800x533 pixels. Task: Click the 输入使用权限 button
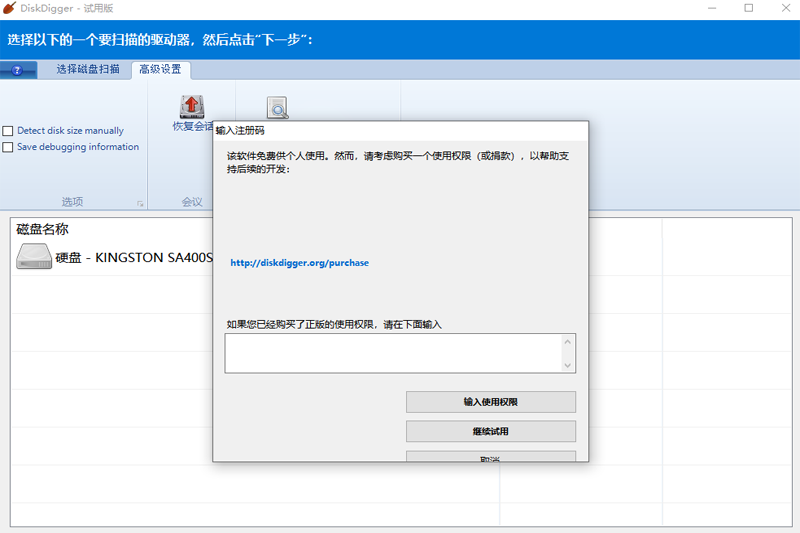[491, 402]
